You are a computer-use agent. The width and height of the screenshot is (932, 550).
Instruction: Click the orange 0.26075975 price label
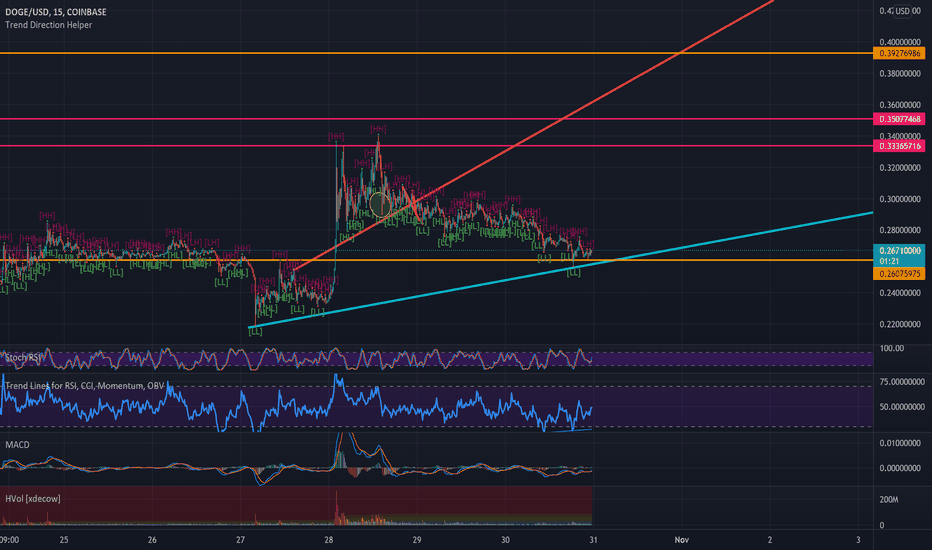899,274
